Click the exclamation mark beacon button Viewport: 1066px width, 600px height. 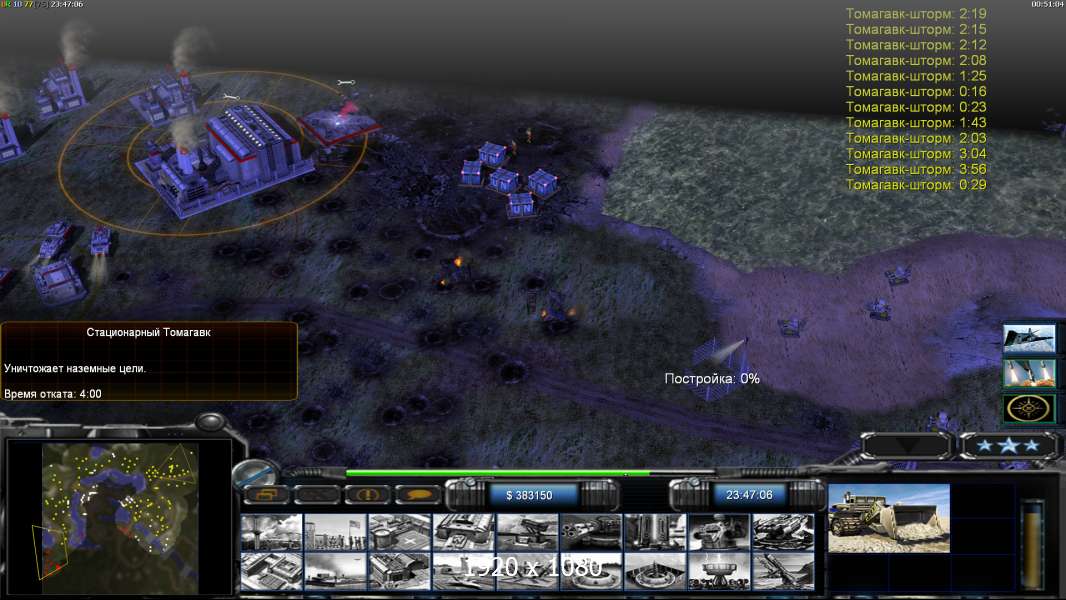pos(367,494)
